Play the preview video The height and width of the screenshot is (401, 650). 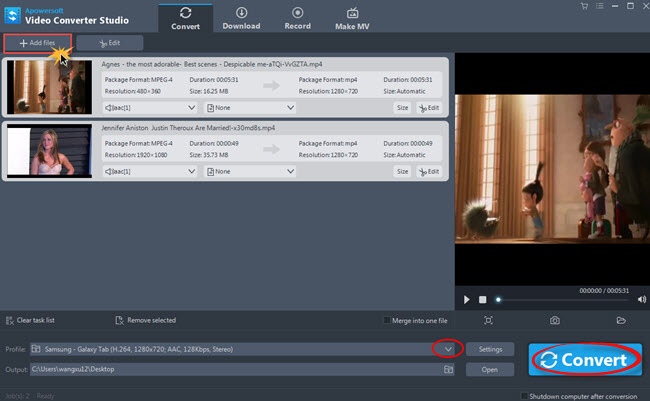(x=466, y=299)
